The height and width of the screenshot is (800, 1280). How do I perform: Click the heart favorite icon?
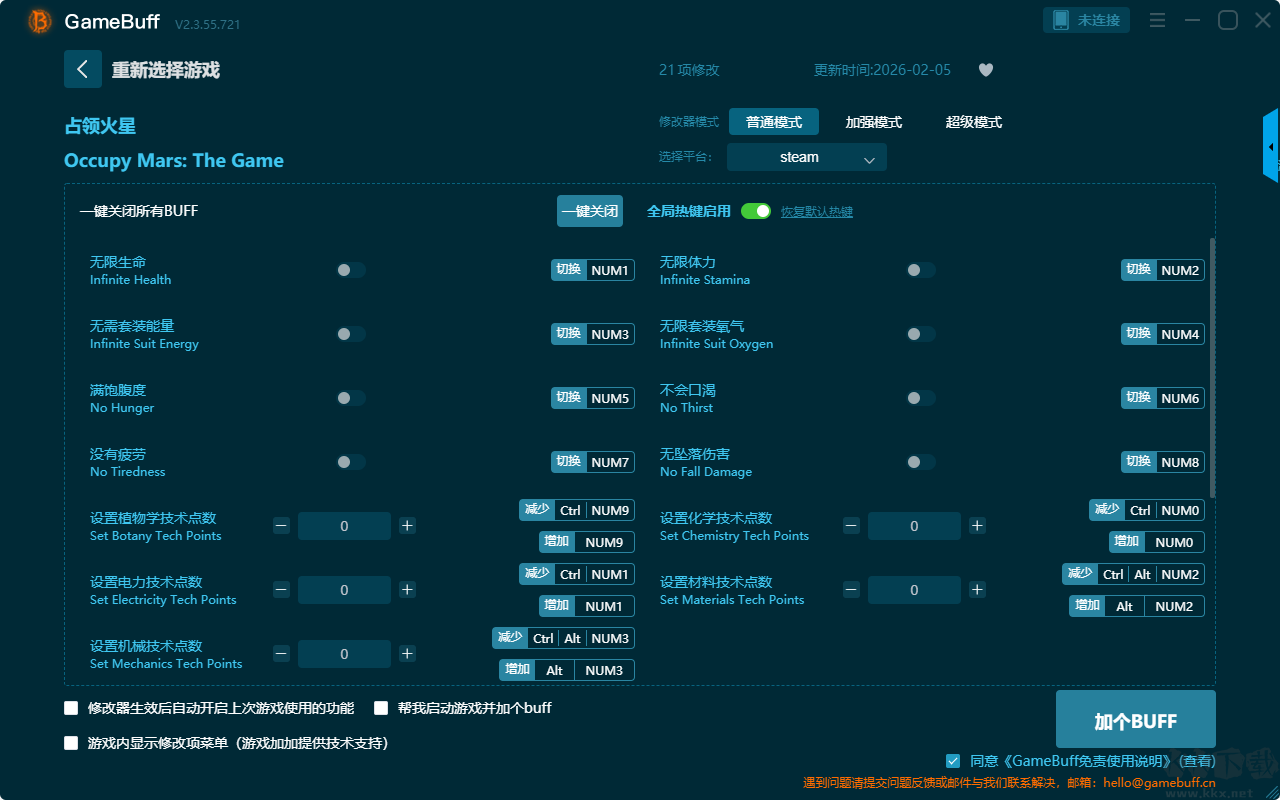click(986, 70)
